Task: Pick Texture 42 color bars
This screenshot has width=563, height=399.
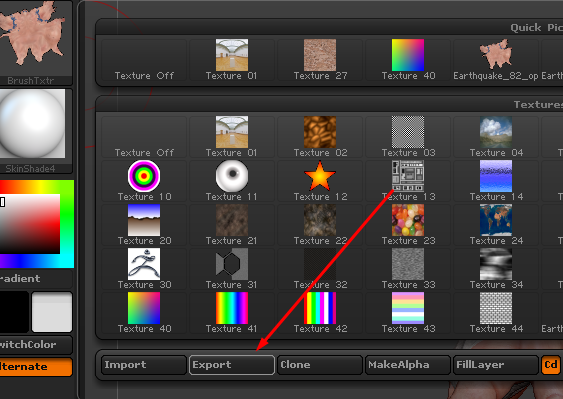Action: [320, 313]
